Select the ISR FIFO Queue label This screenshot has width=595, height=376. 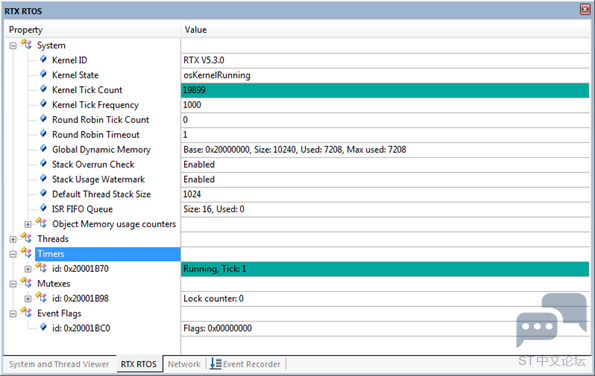[82, 209]
